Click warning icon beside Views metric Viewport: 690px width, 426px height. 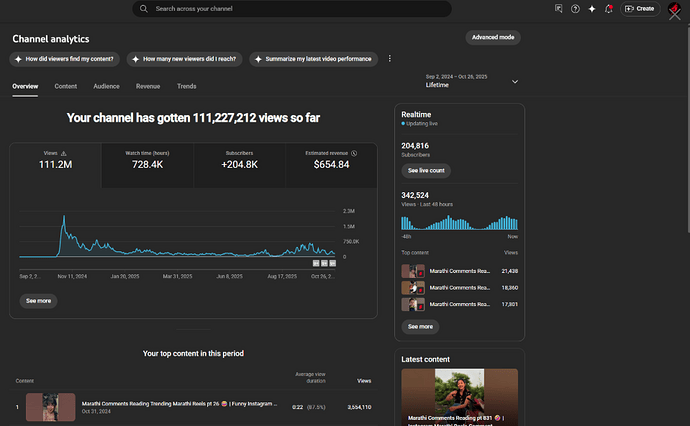tap(64, 153)
